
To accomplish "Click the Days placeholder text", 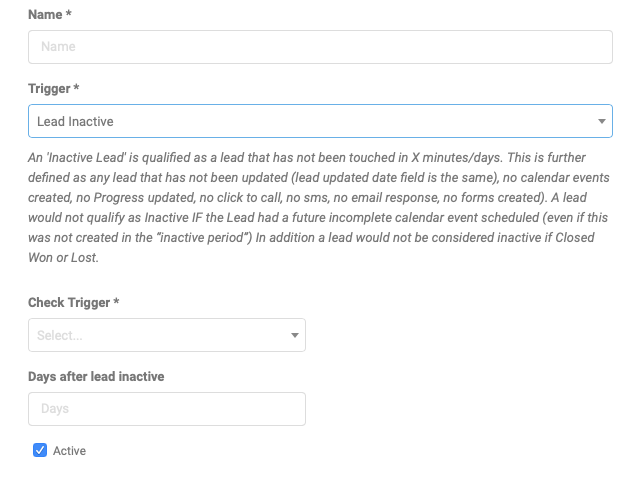I will [55, 409].
